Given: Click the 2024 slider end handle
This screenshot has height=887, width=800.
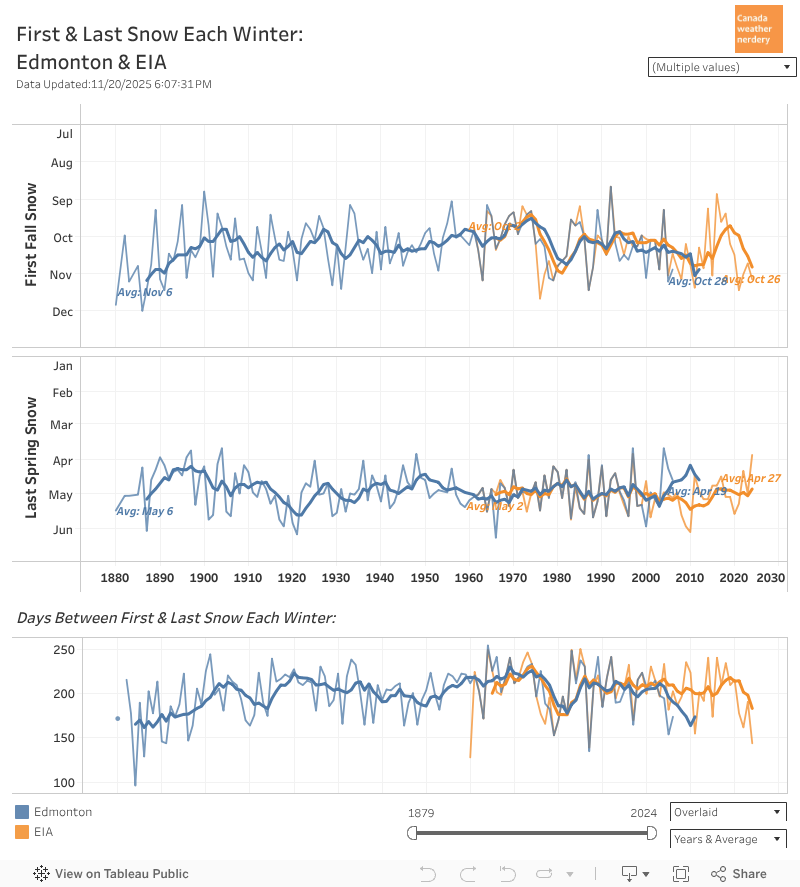Looking at the screenshot, I should [652, 833].
